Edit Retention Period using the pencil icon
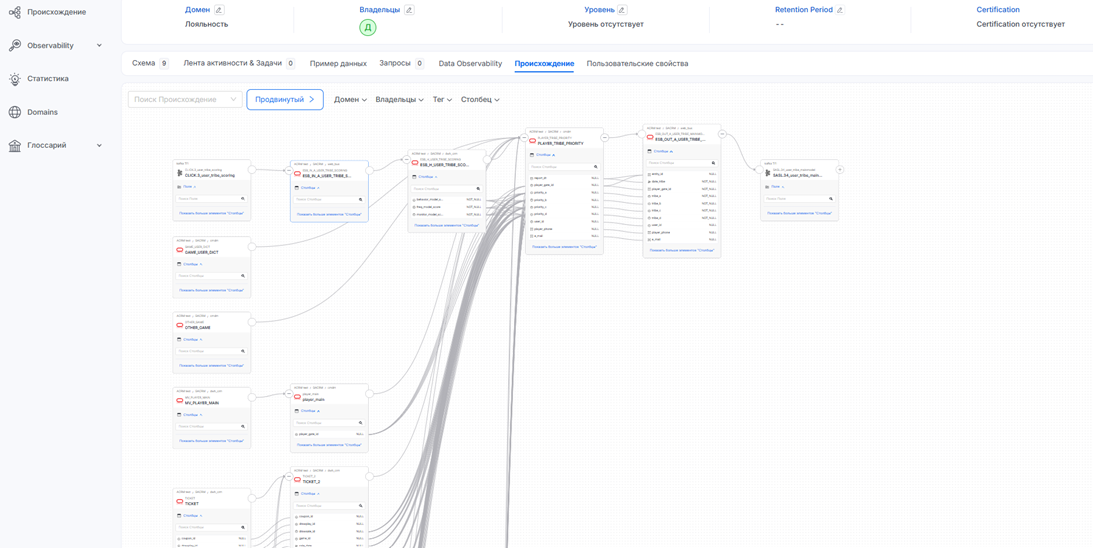 [840, 10]
